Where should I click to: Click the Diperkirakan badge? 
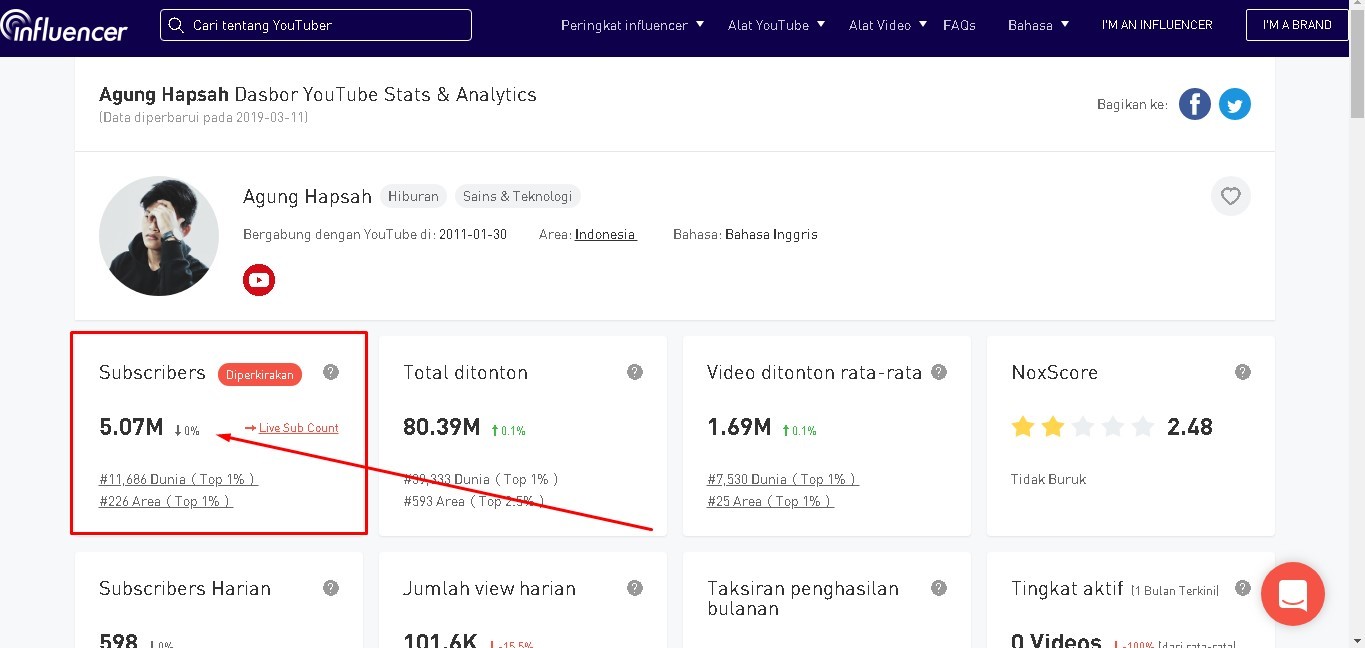[x=260, y=375]
